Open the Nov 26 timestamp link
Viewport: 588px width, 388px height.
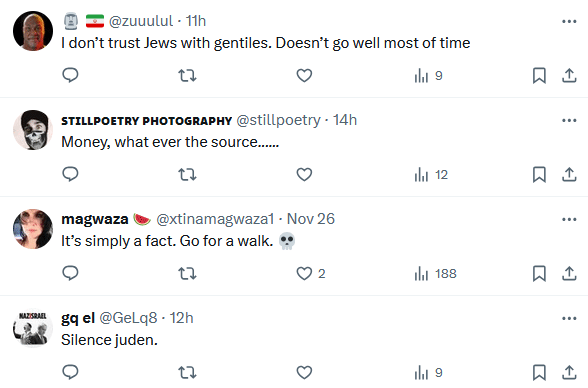[310, 219]
